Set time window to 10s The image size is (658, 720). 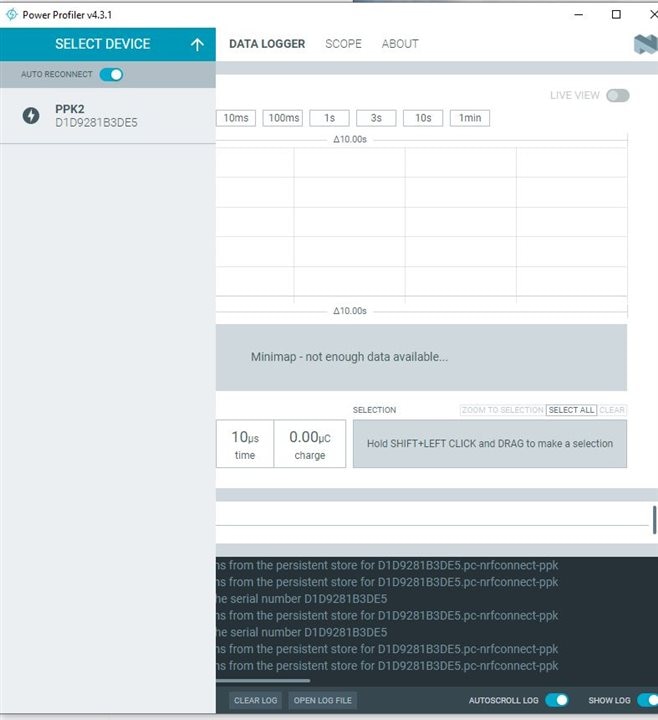pyautogui.click(x=423, y=118)
